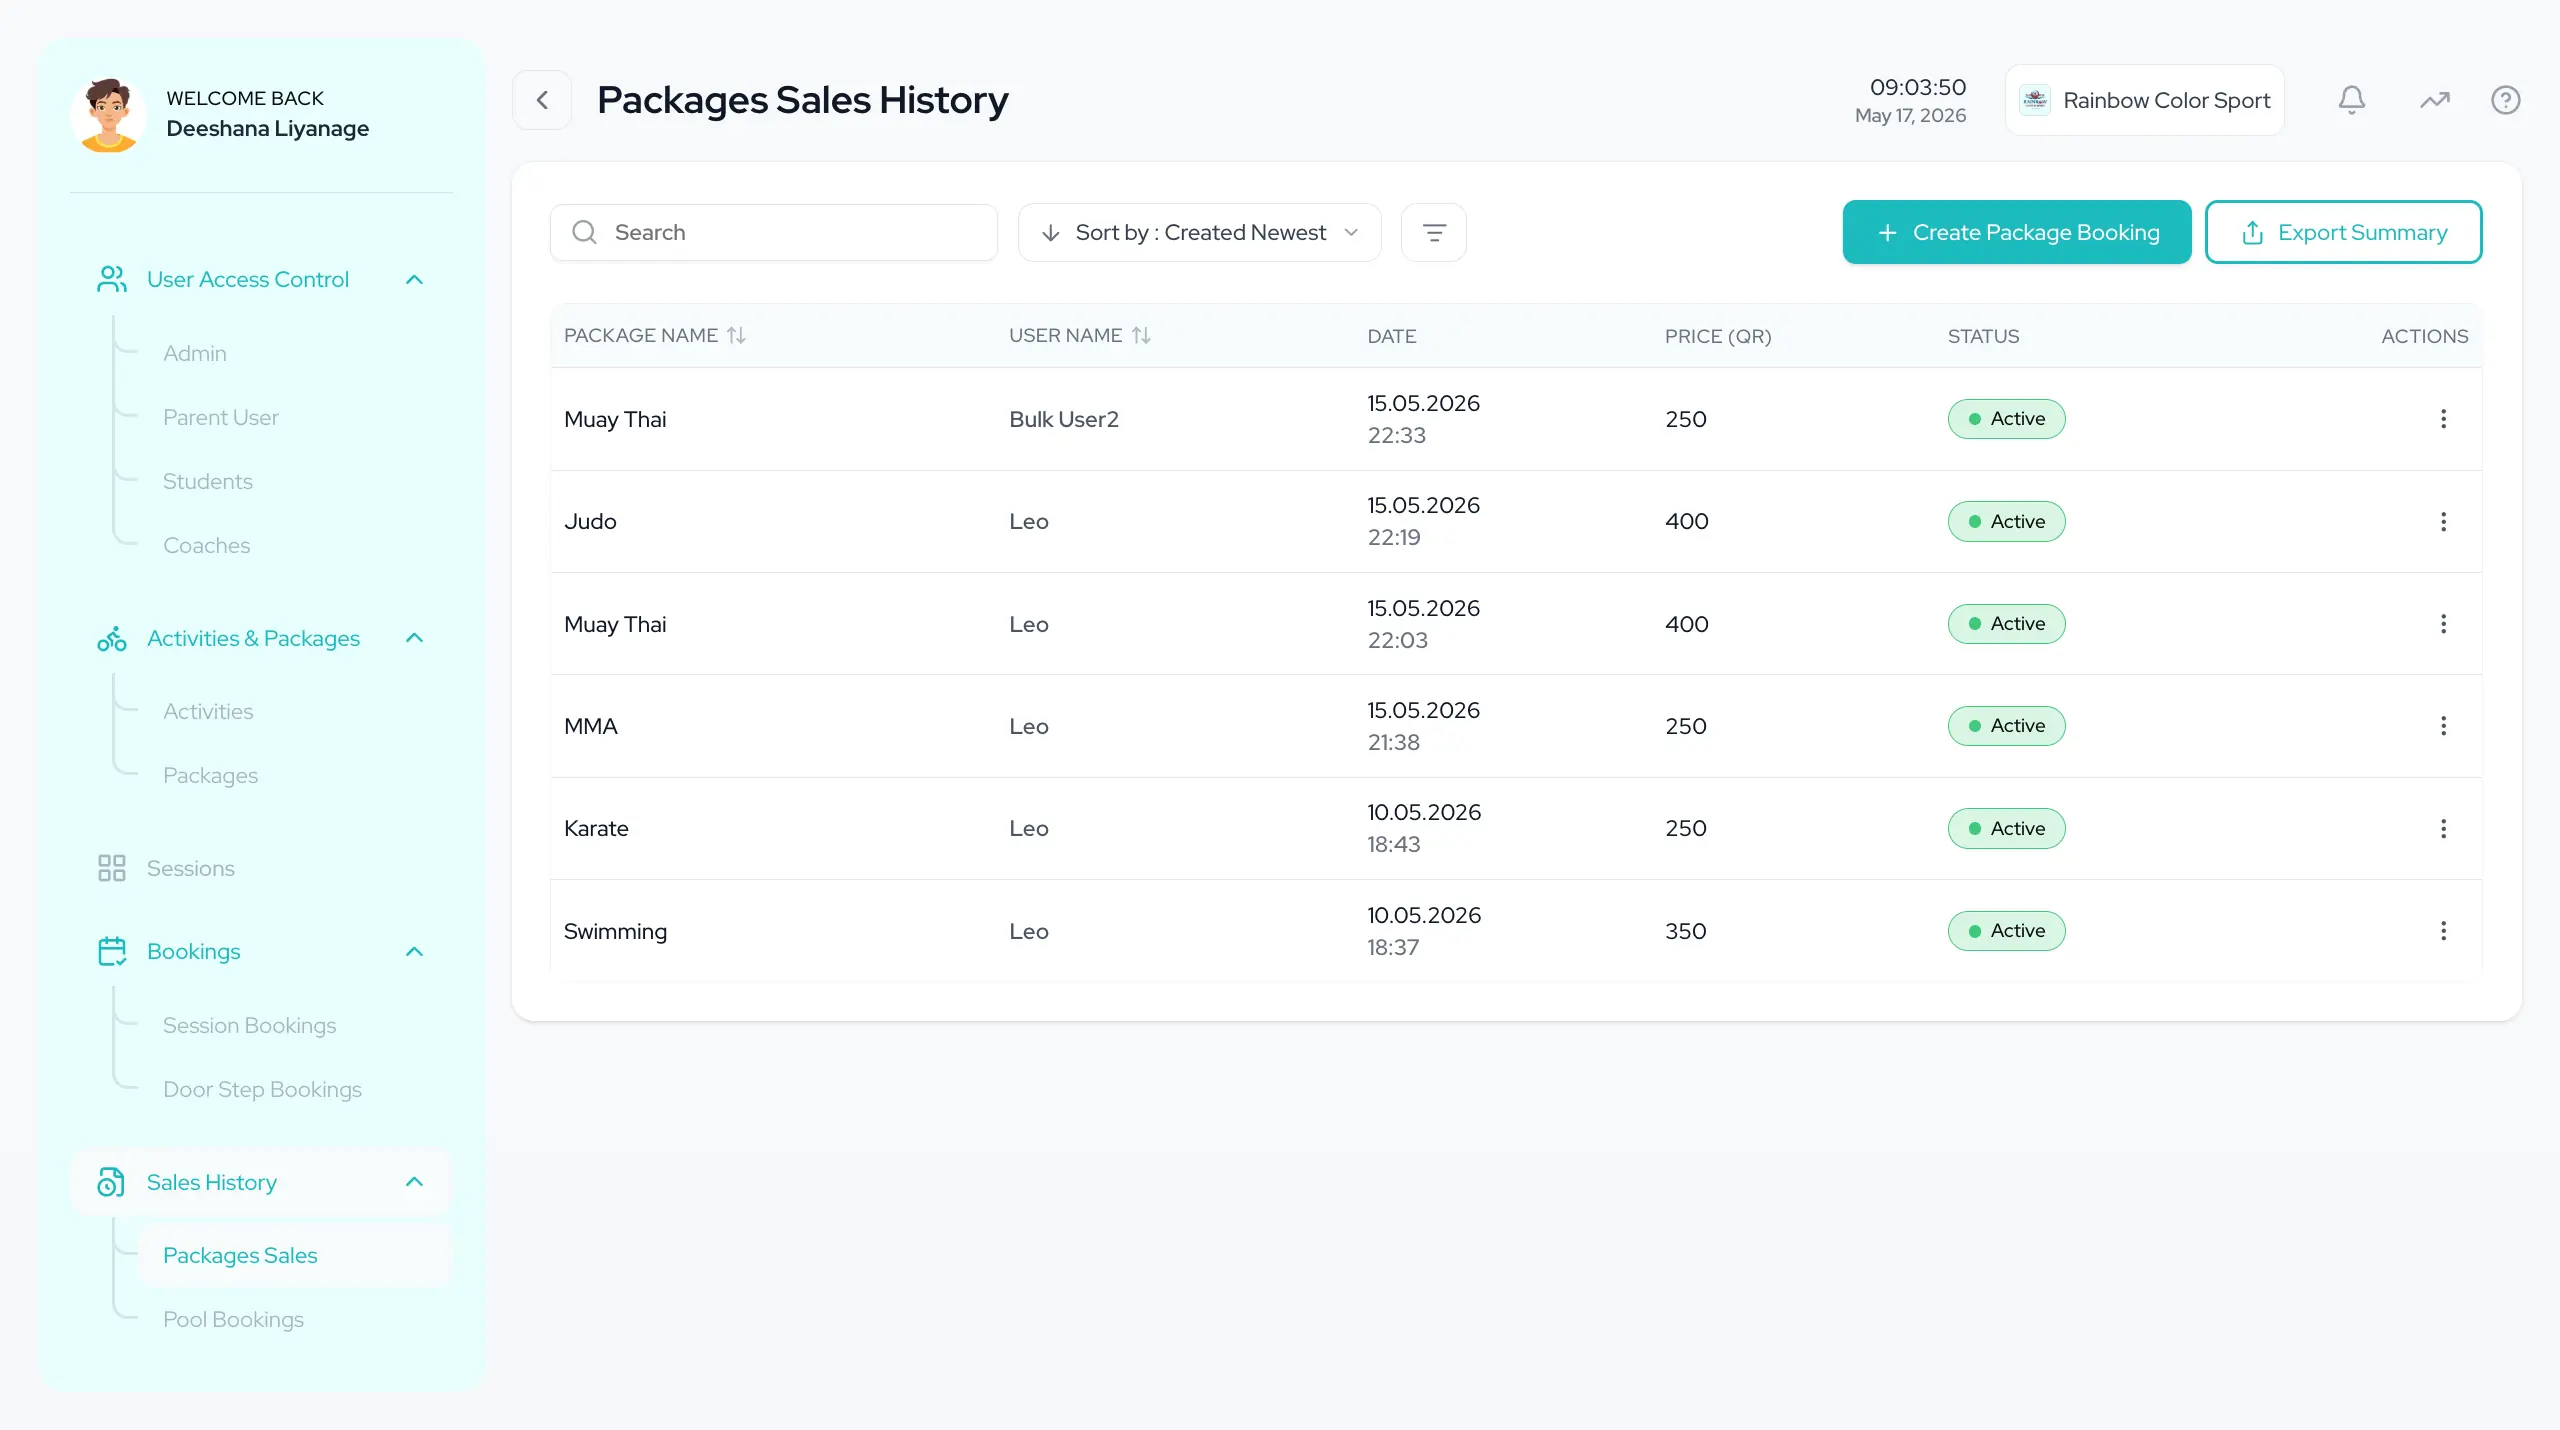The width and height of the screenshot is (2560, 1430).
Task: Open the filter options icon
Action: pos(1434,232)
